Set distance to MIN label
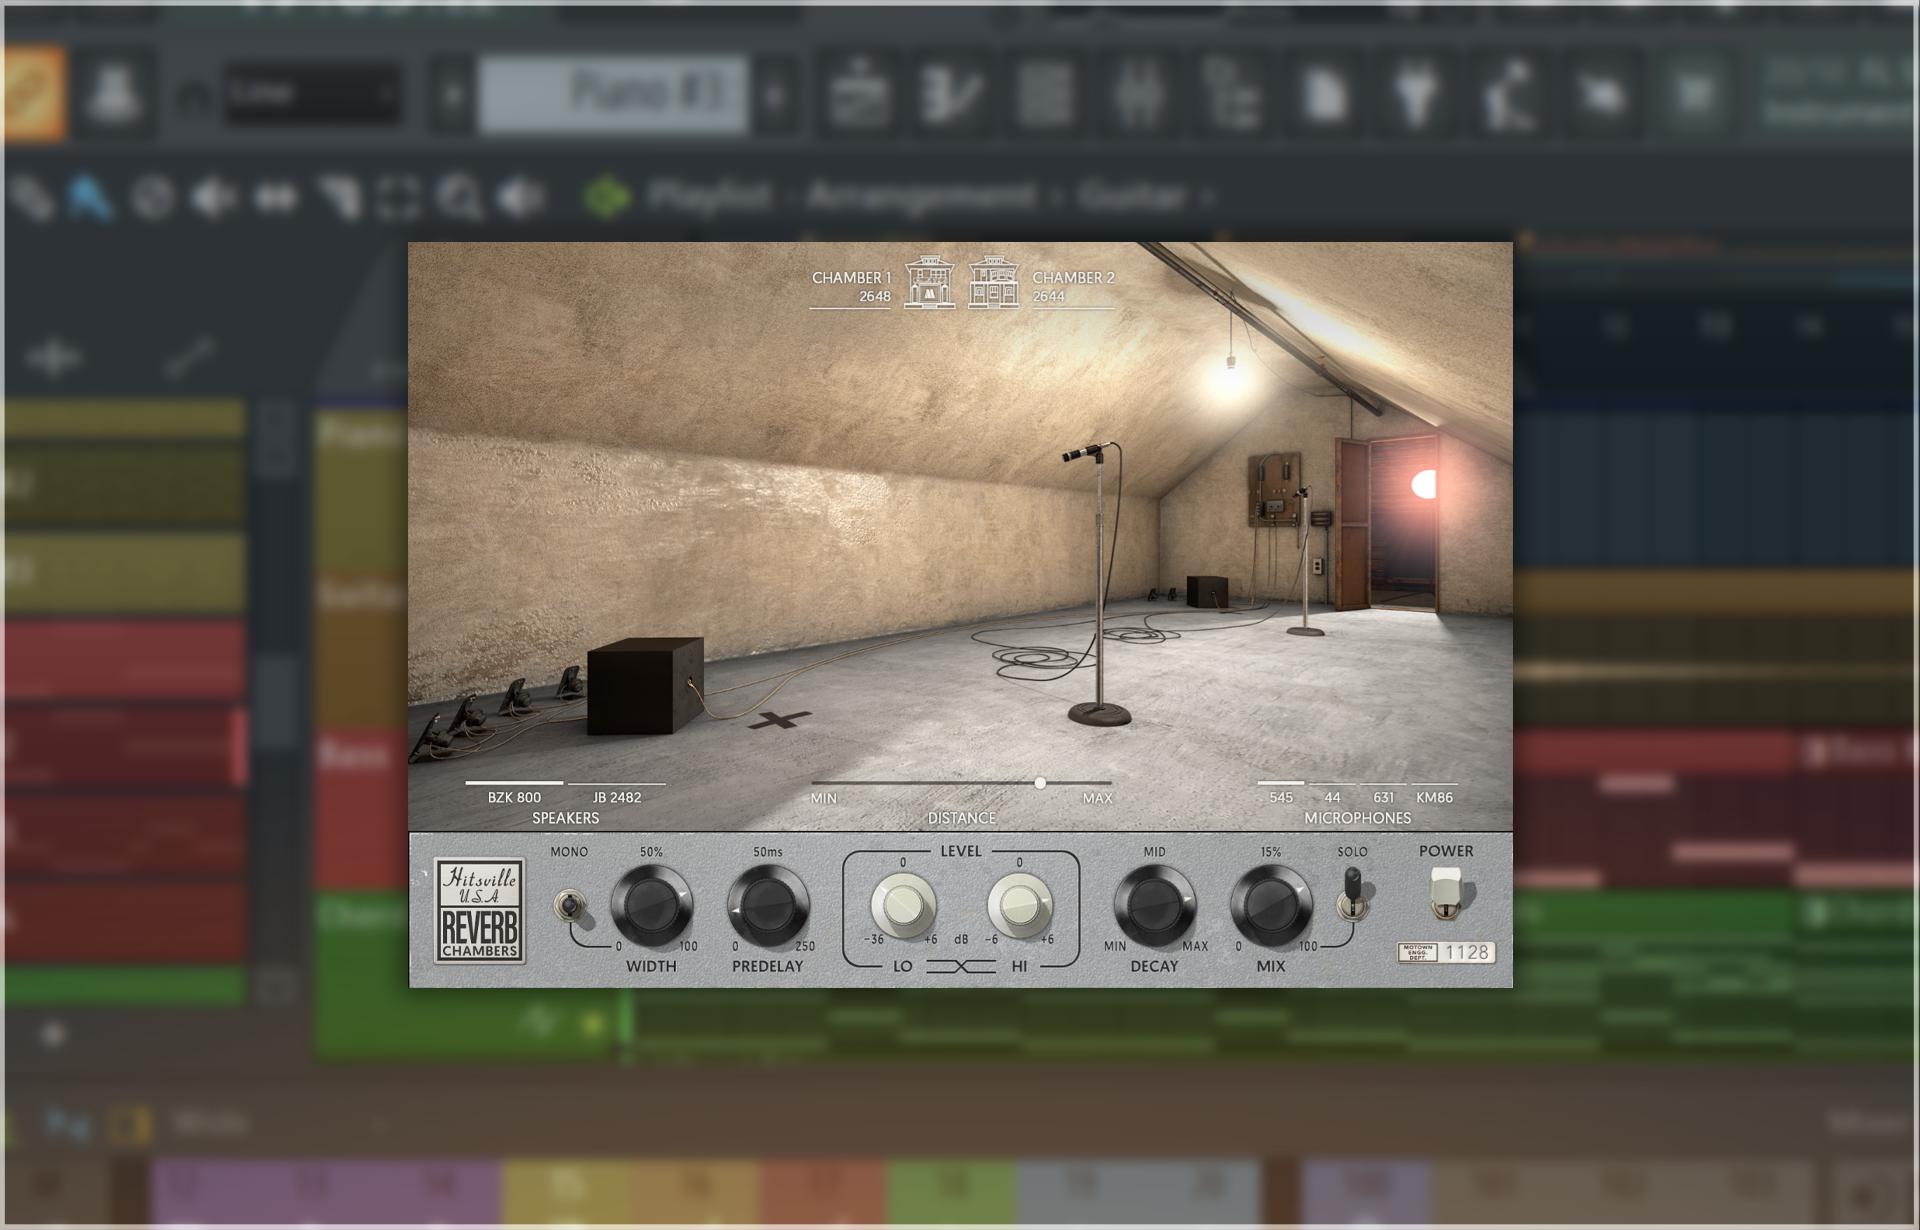The width and height of the screenshot is (1920, 1230). tap(823, 798)
